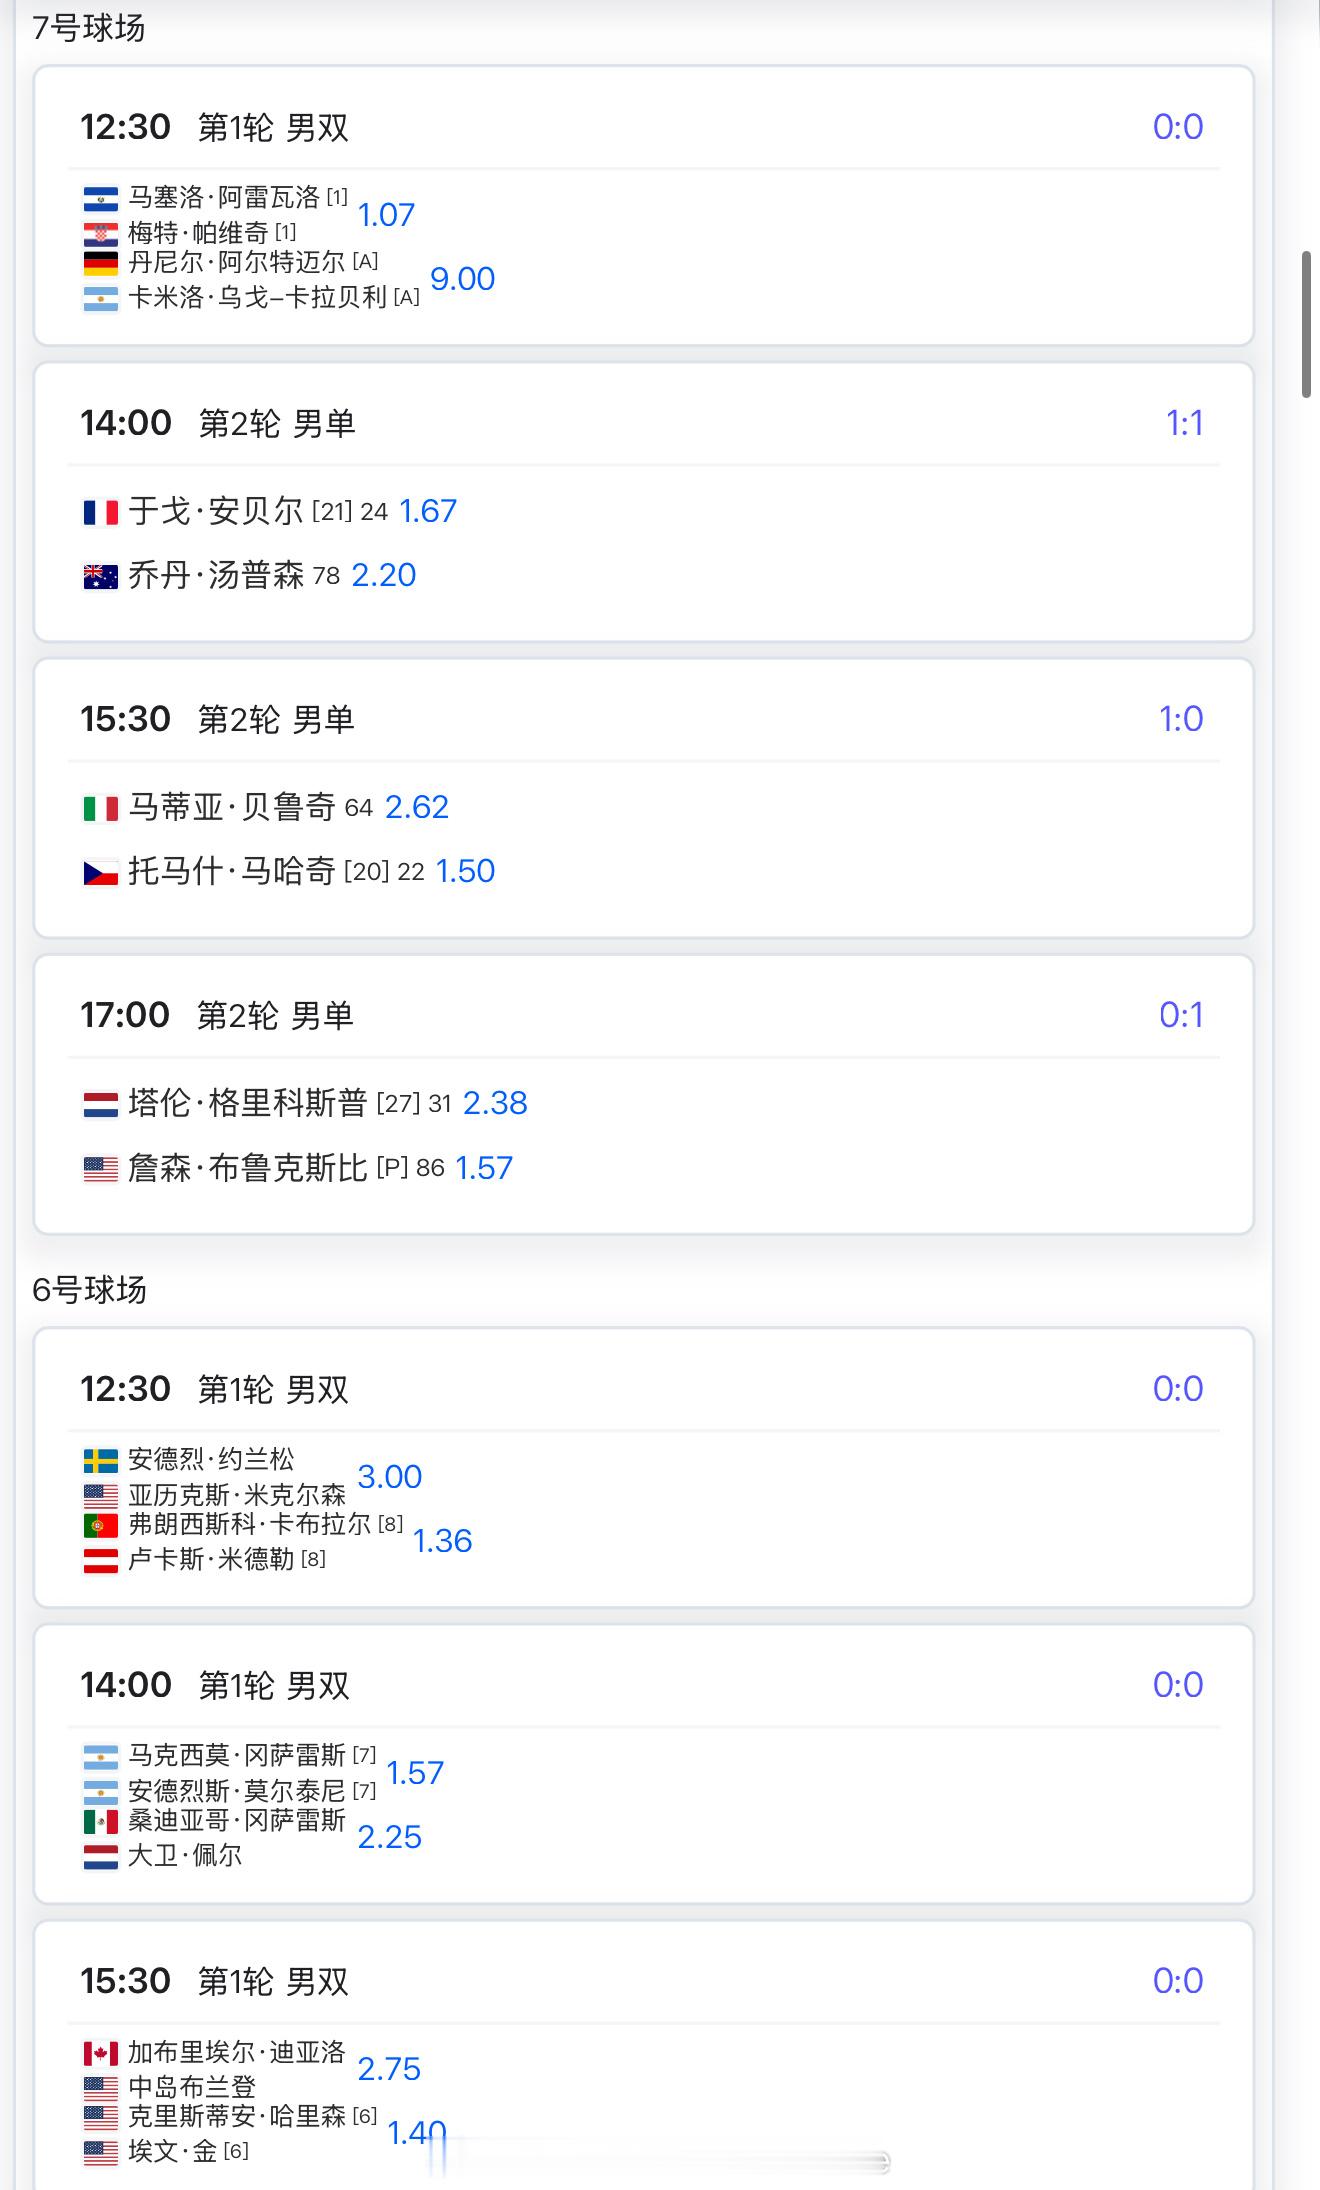Viewport: 1320px width, 2190px height.
Task: Click the vertical scrollbar thumb
Action: click(x=1306, y=325)
